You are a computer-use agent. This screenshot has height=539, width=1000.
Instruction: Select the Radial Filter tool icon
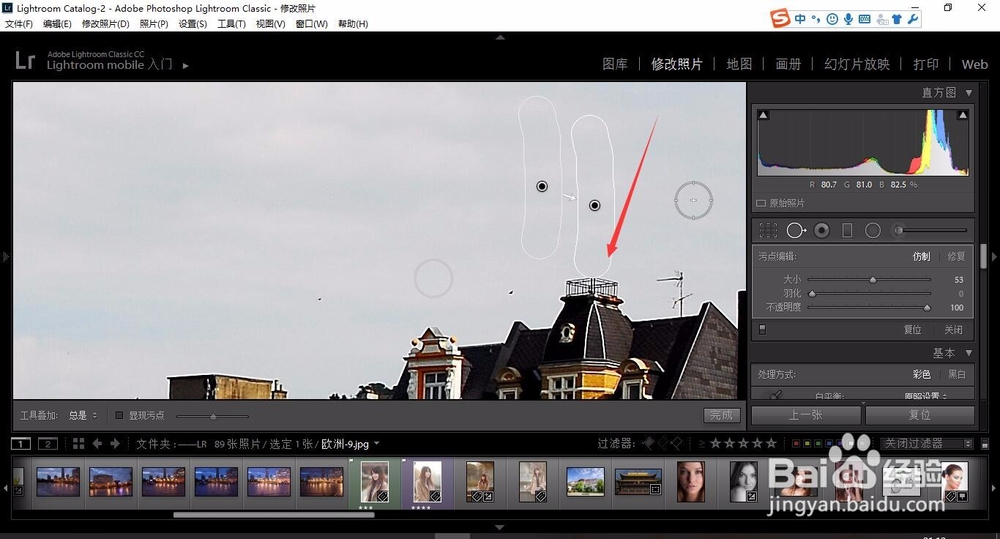[872, 230]
